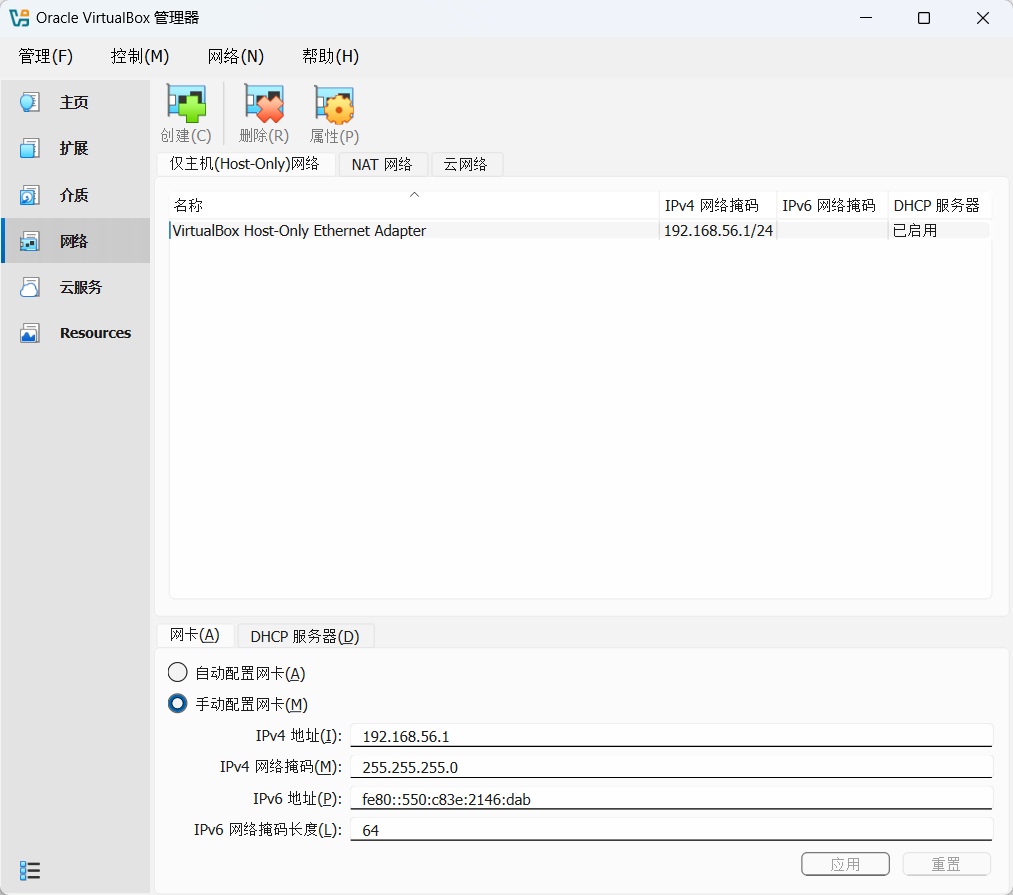1013x895 pixels.
Task: Switch to the DHCP 服务器(D) tab
Action: coord(305,637)
